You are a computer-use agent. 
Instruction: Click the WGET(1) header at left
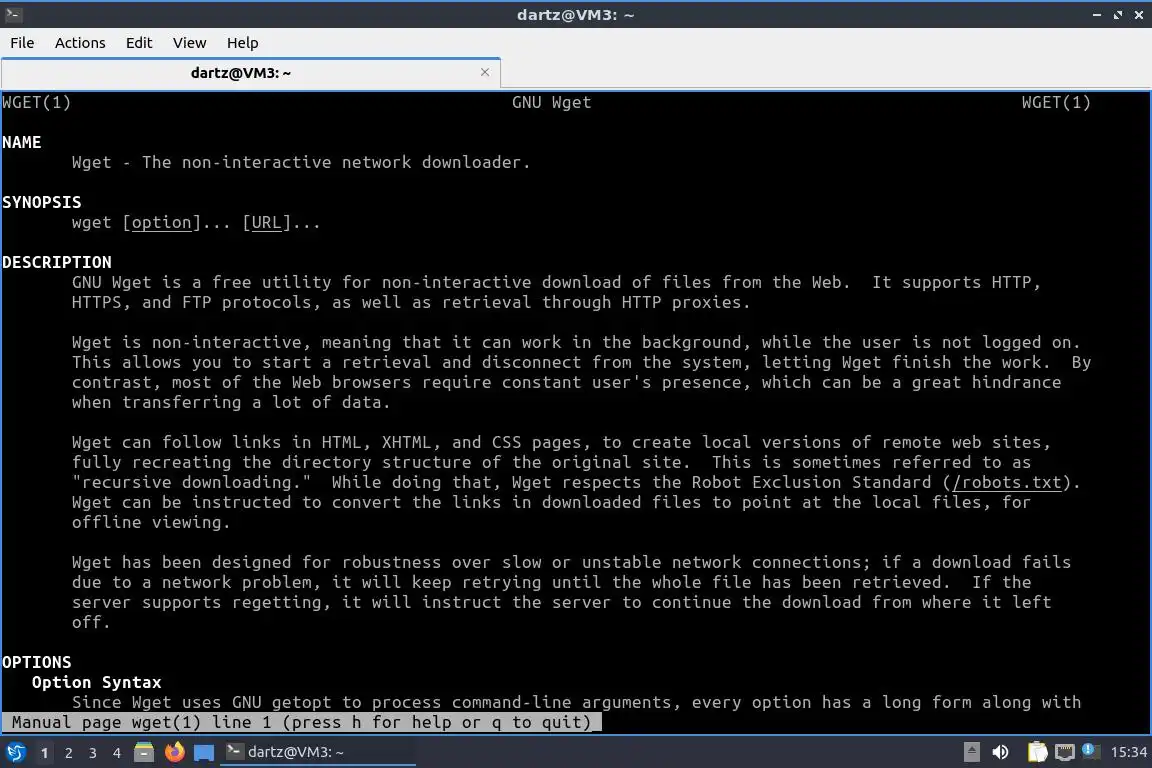pyautogui.click(x=37, y=103)
